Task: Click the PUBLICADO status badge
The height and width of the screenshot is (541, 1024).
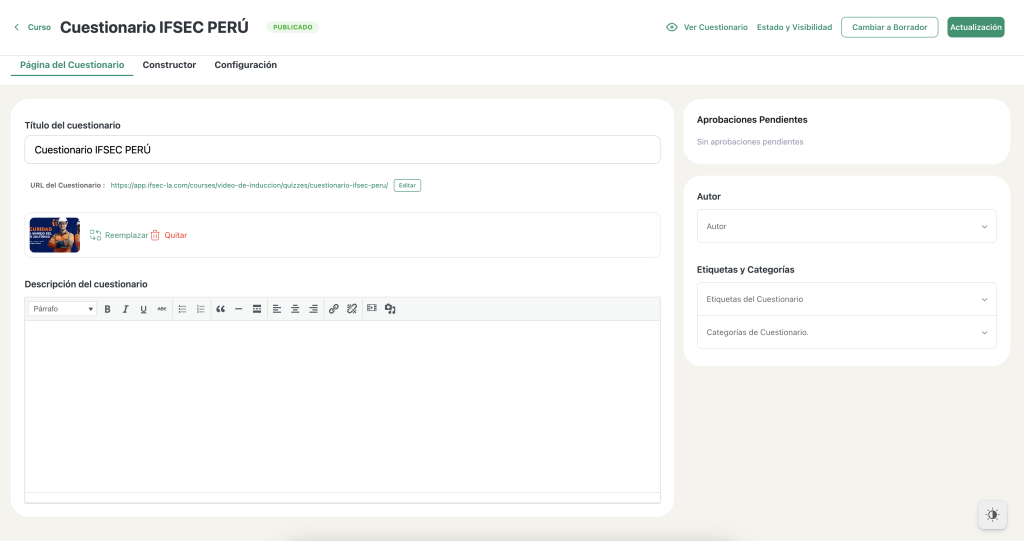Action: click(293, 27)
